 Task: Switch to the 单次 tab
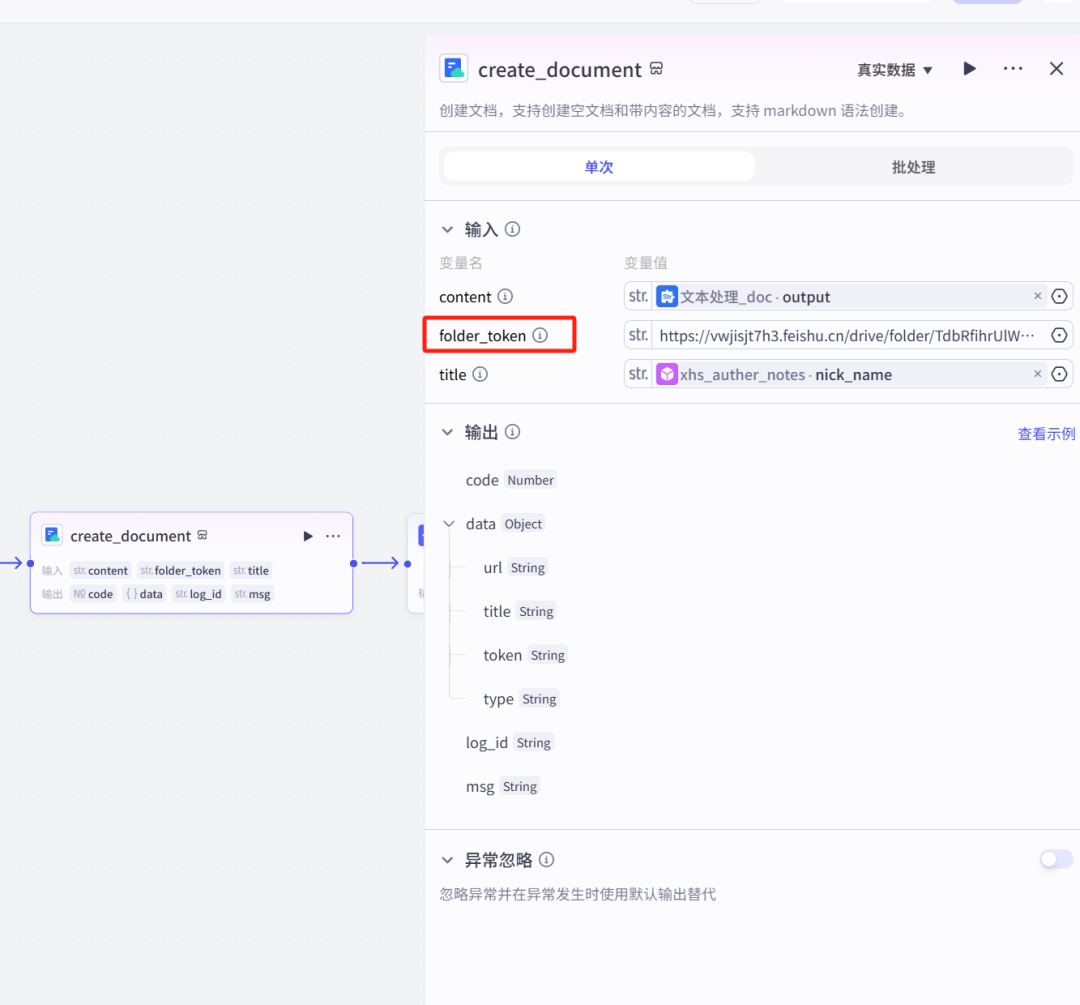coord(599,167)
